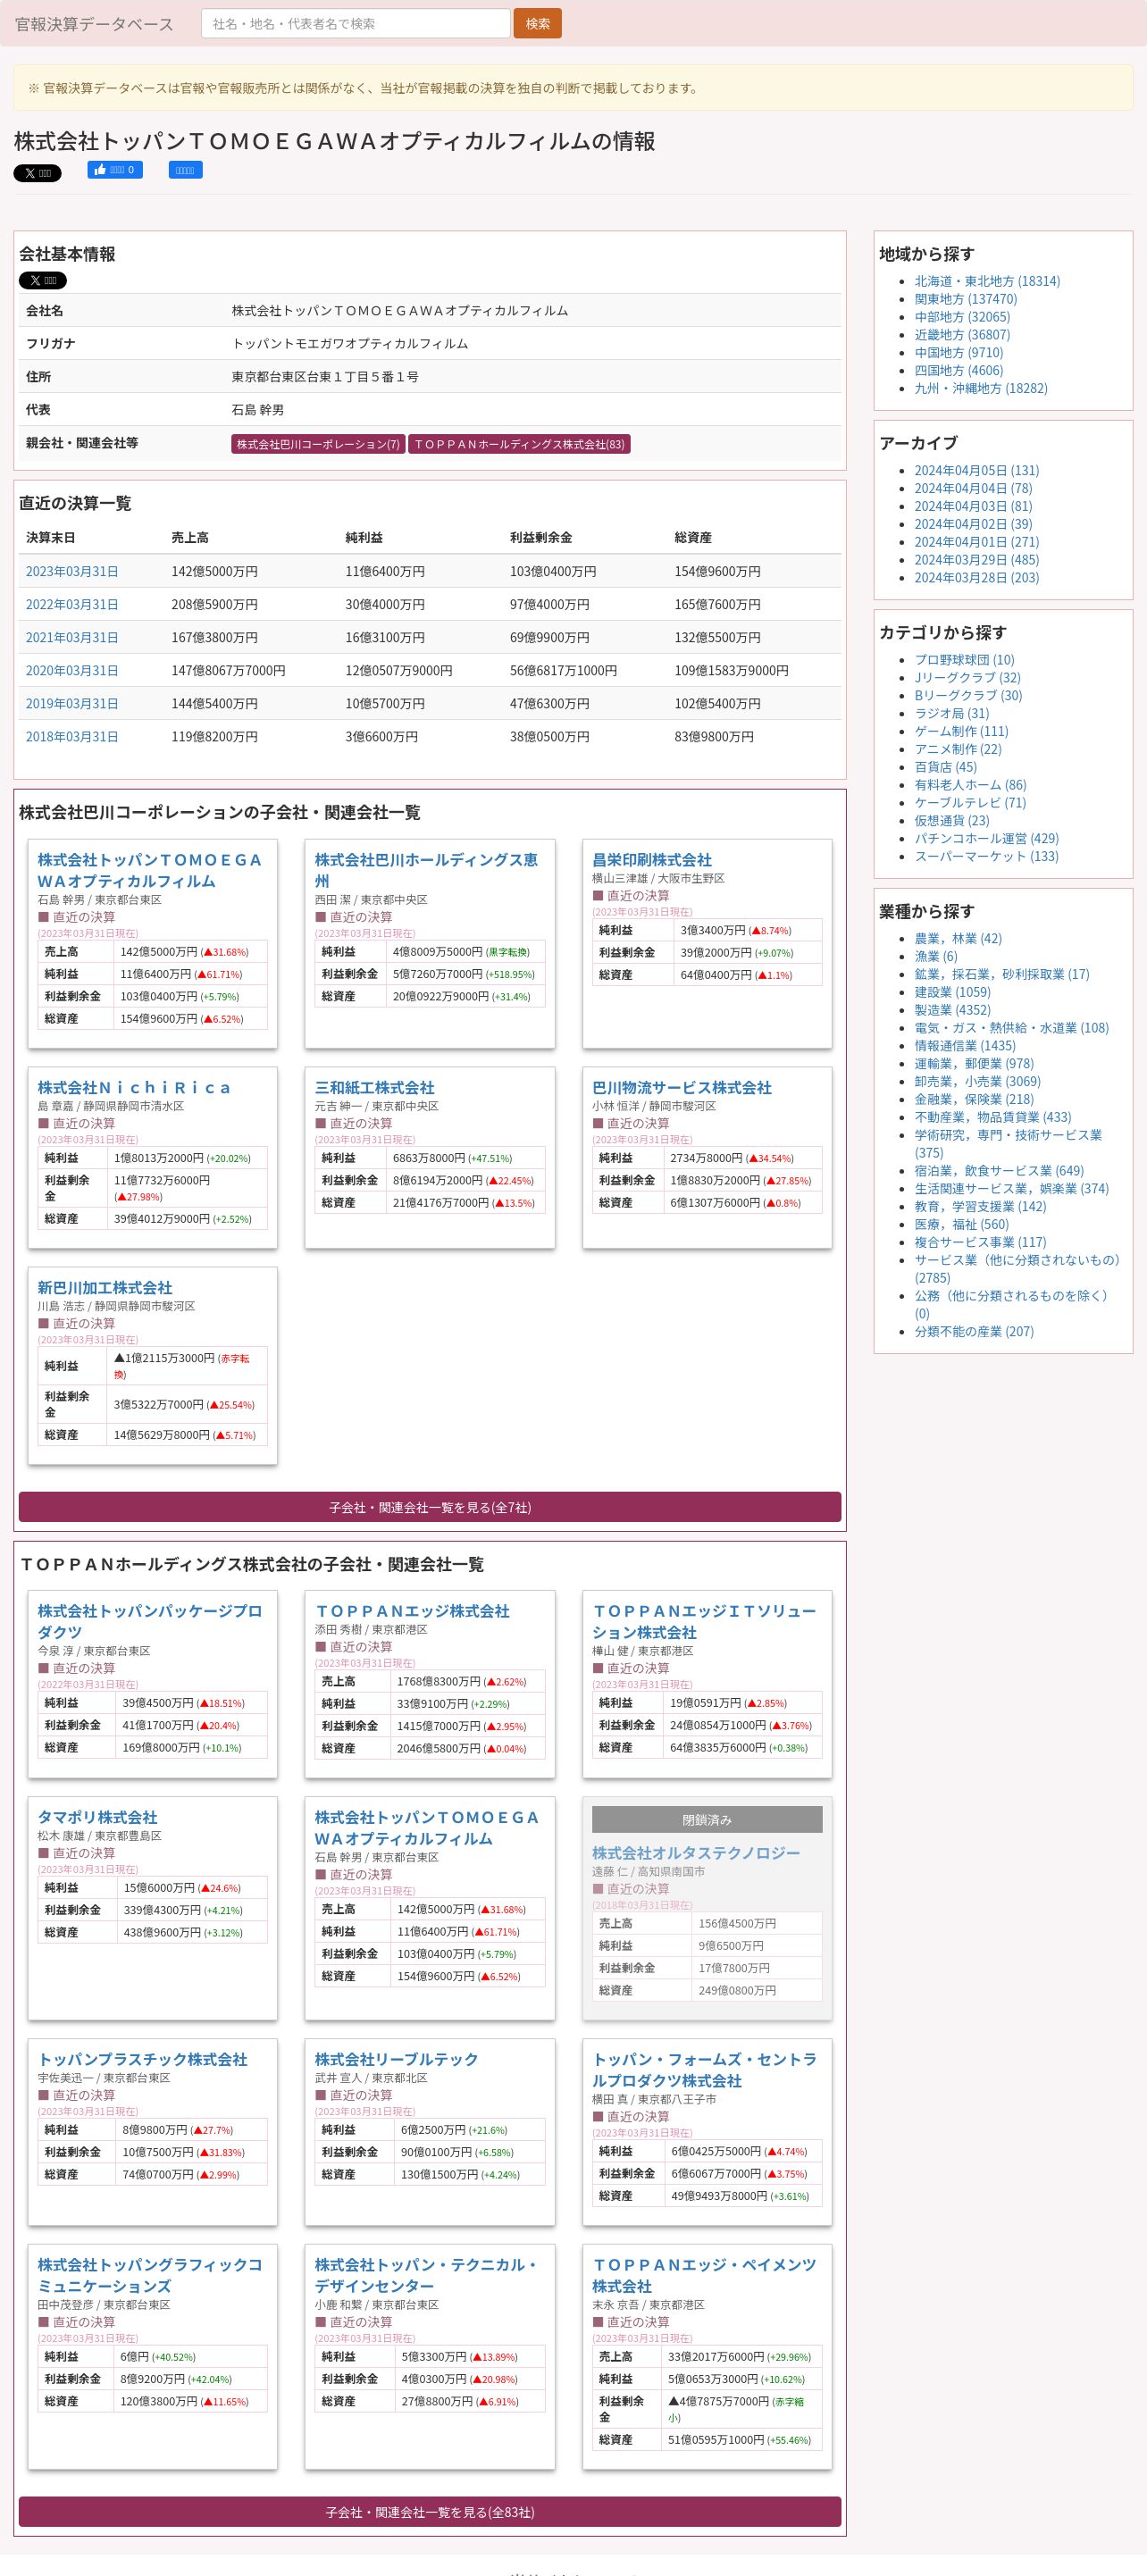Open the 2021年03月31日 settlement link
The width and height of the screenshot is (1147, 2576).
72,637
